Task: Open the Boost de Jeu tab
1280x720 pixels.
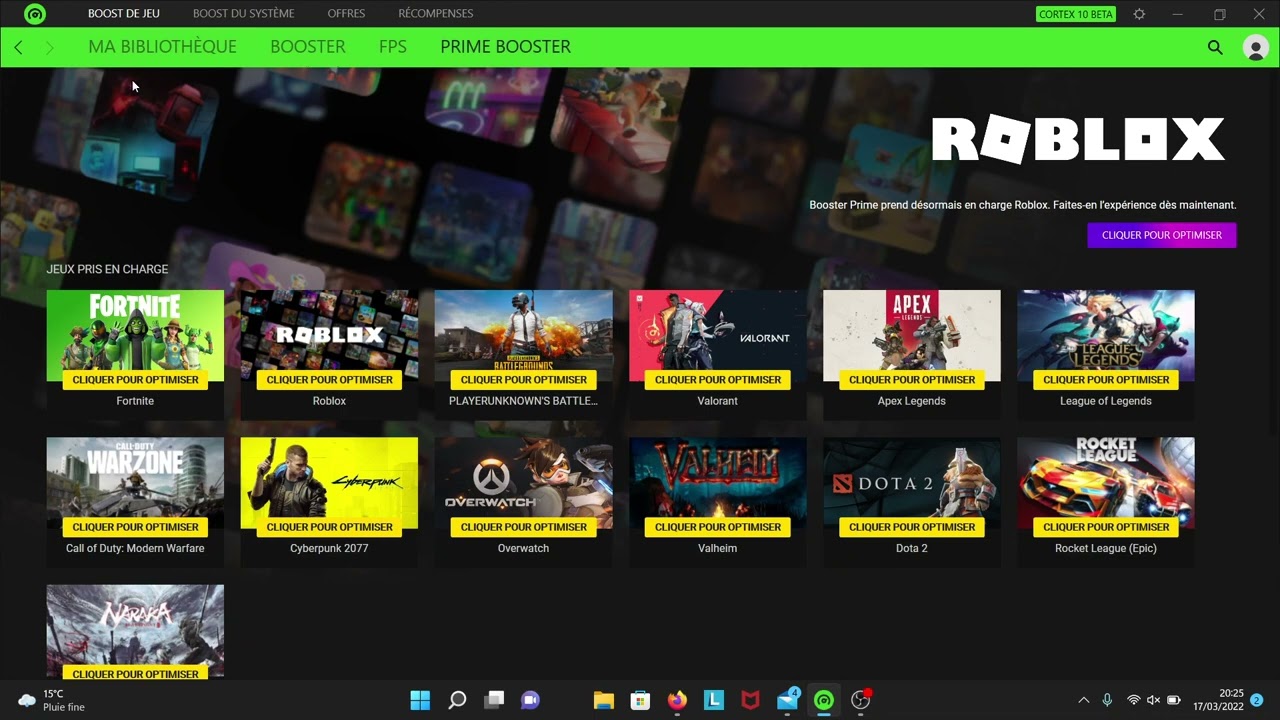Action: tap(124, 14)
